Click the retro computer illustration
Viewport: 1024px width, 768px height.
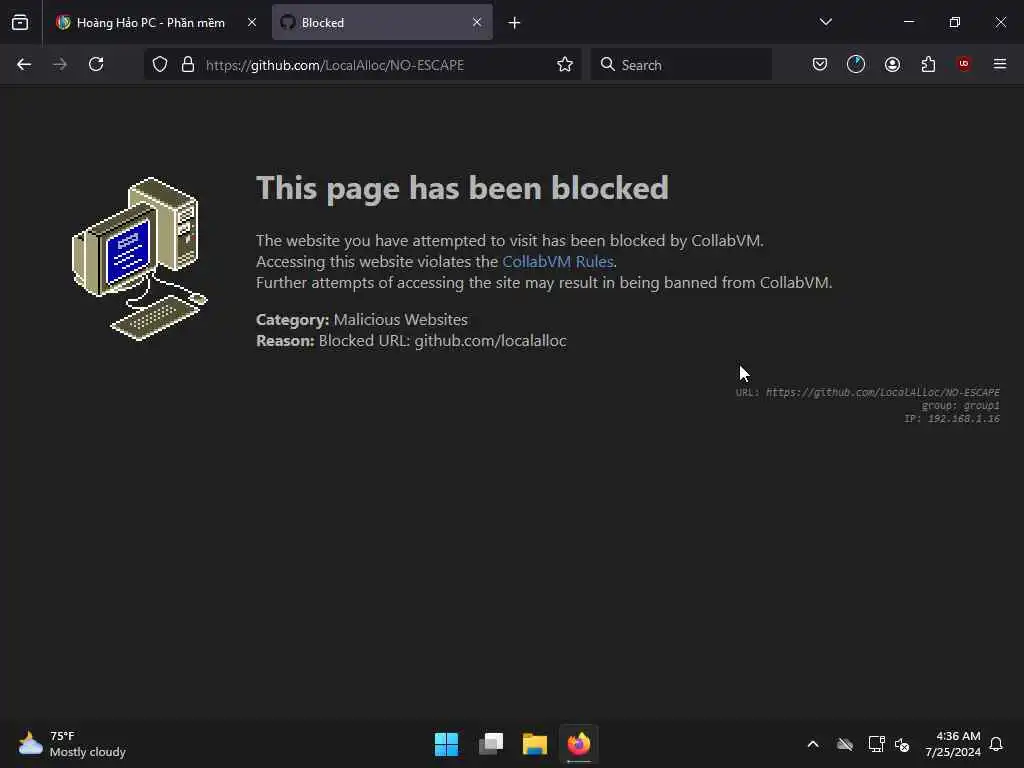click(x=139, y=259)
